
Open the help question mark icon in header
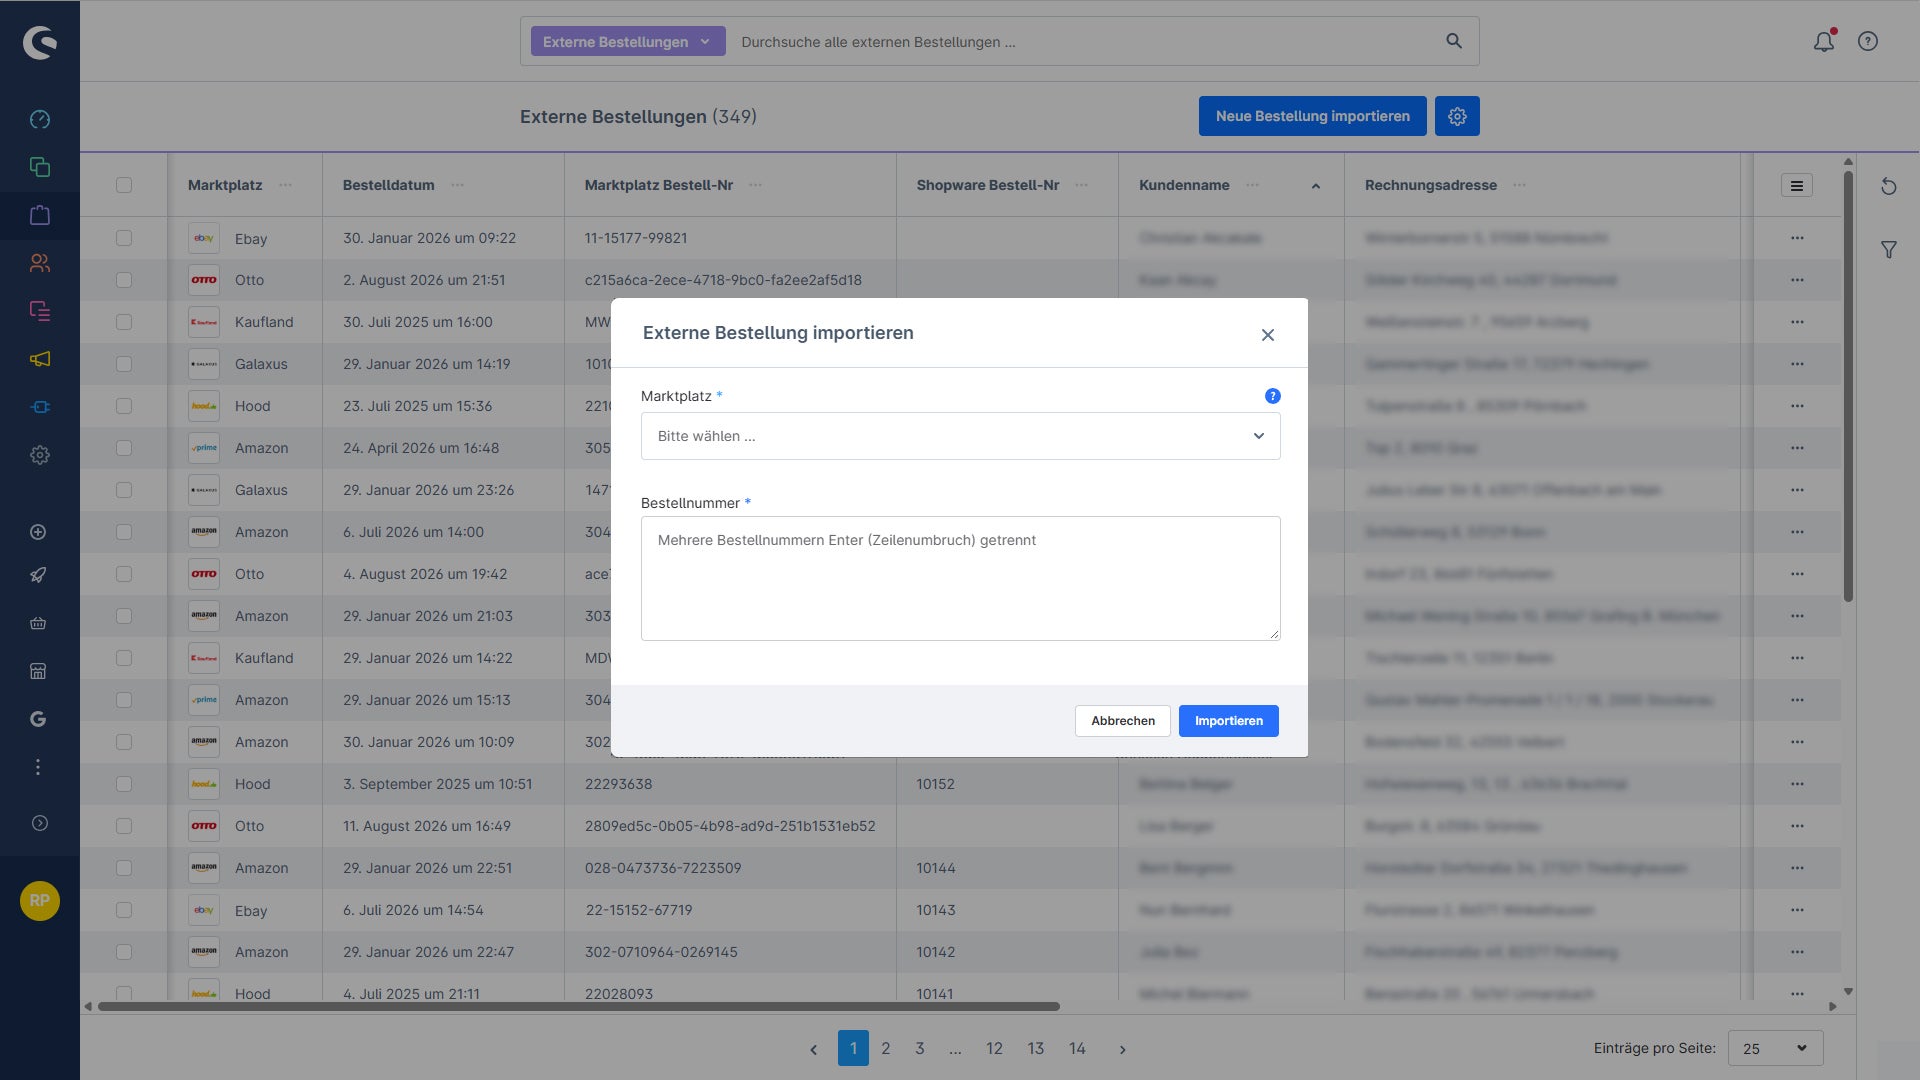[x=1868, y=41]
